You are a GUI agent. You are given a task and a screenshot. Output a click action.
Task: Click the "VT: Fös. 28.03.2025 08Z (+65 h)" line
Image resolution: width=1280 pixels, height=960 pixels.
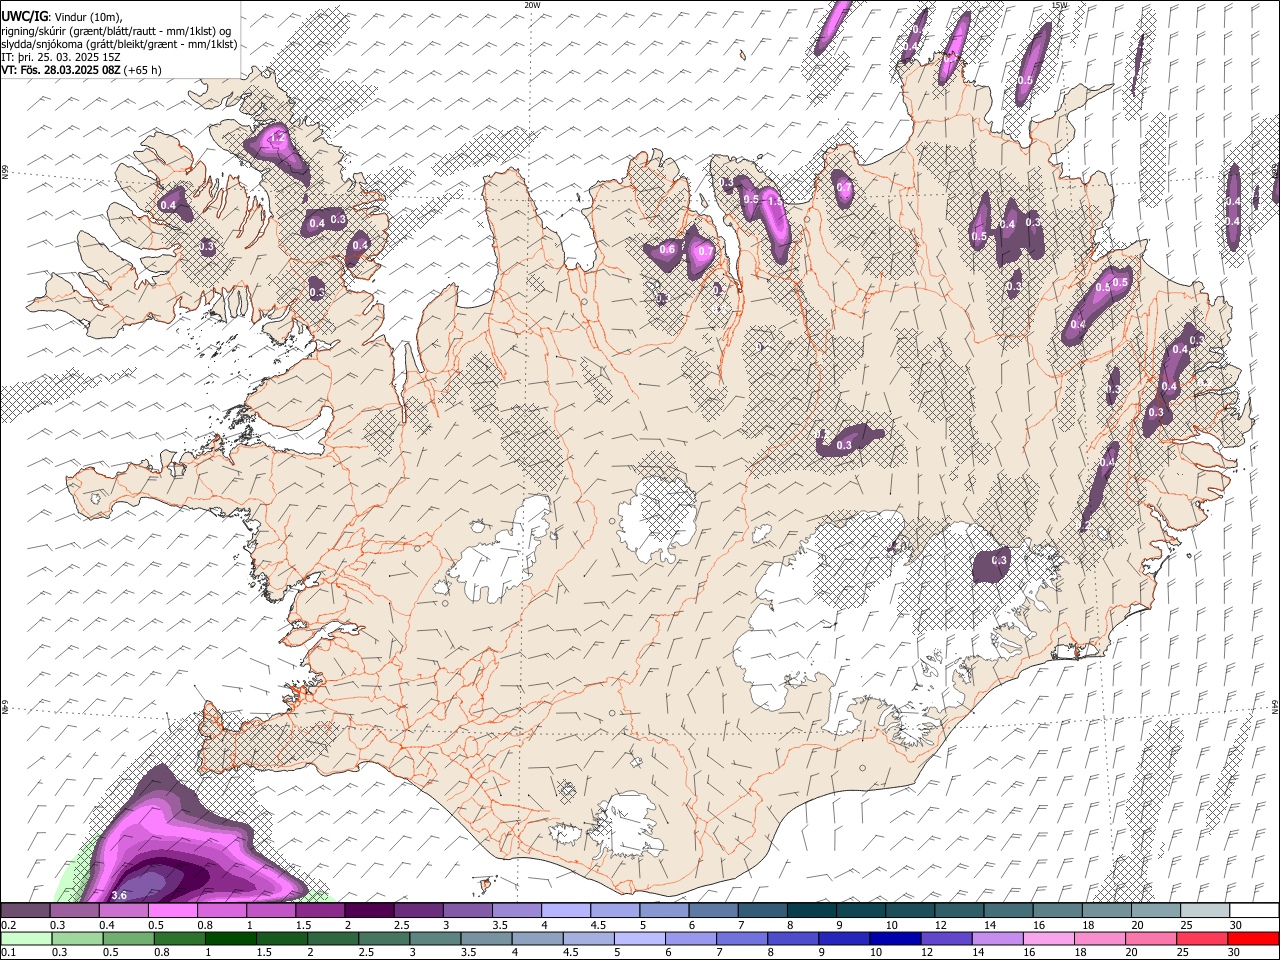click(81, 70)
